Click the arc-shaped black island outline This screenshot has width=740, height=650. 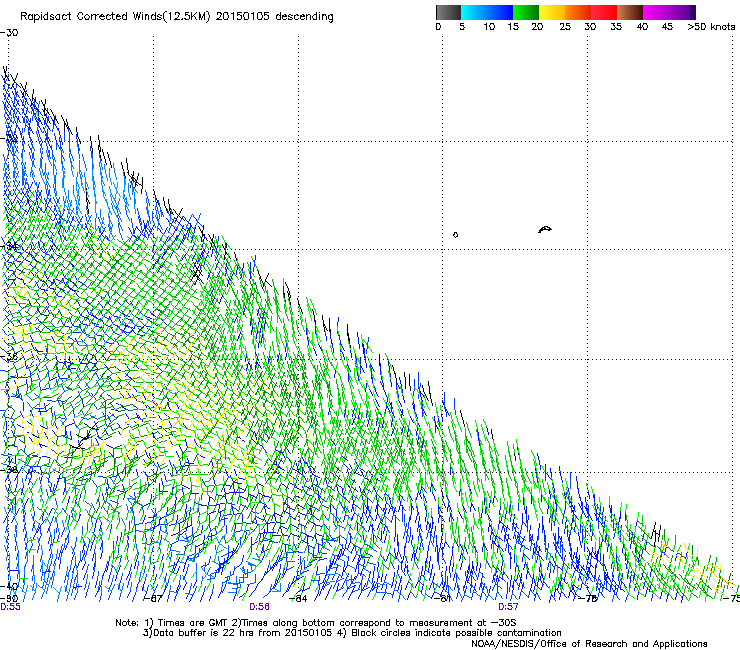point(545,229)
